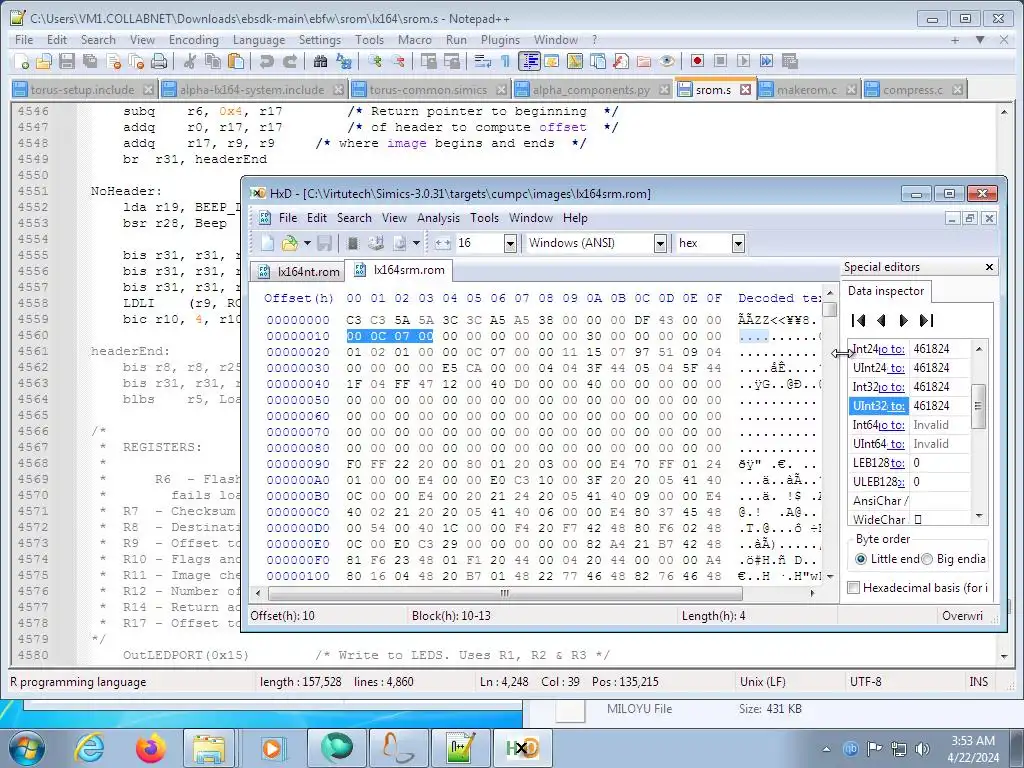Click Paste icon in Notepad++ toolbar
The width and height of the screenshot is (1024, 768).
pyautogui.click(x=236, y=61)
